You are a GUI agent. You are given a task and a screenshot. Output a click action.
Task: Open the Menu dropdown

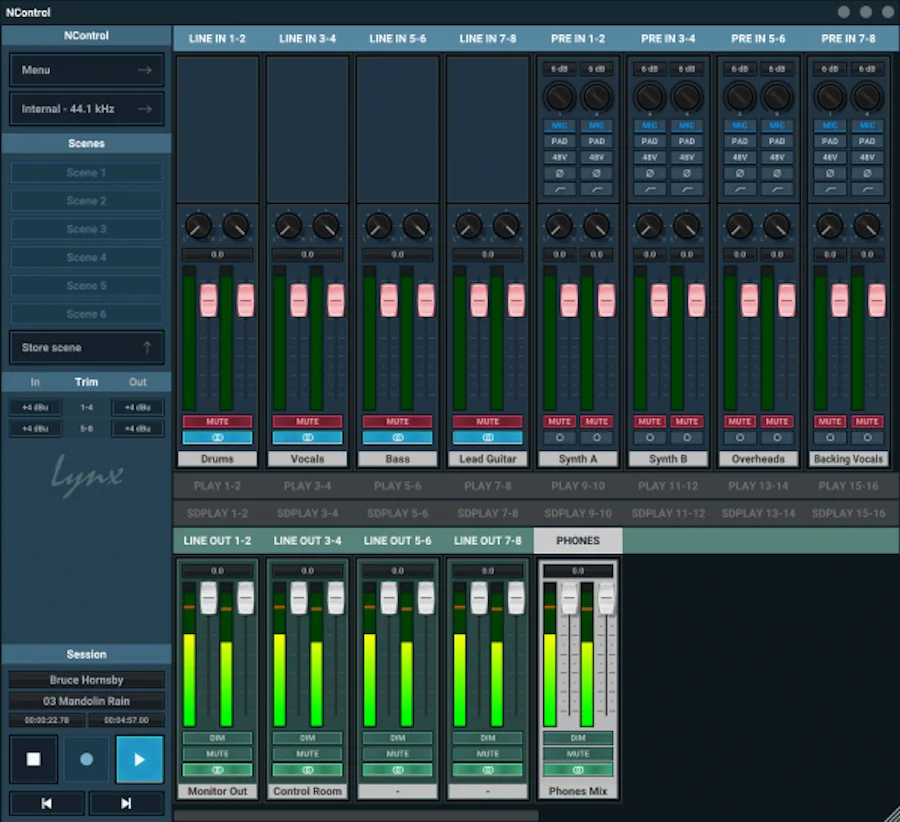click(87, 70)
